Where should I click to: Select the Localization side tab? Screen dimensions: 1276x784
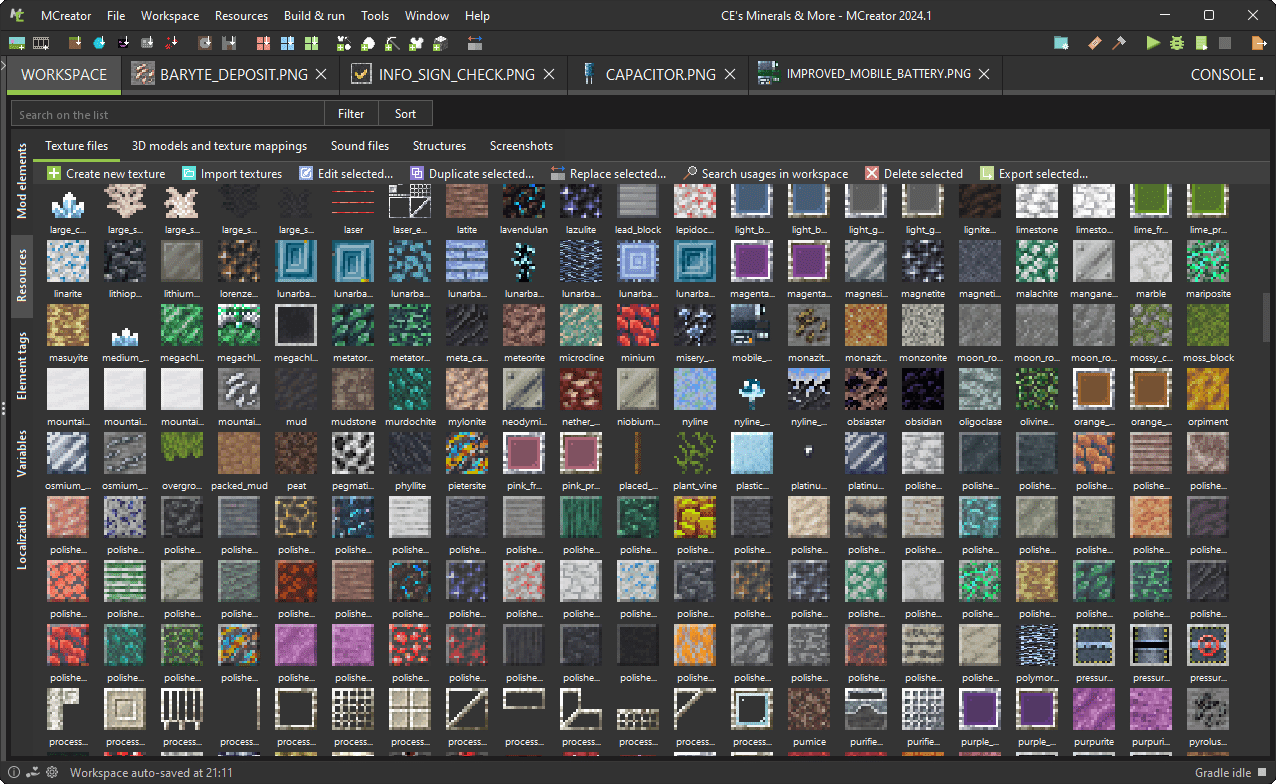coord(23,538)
